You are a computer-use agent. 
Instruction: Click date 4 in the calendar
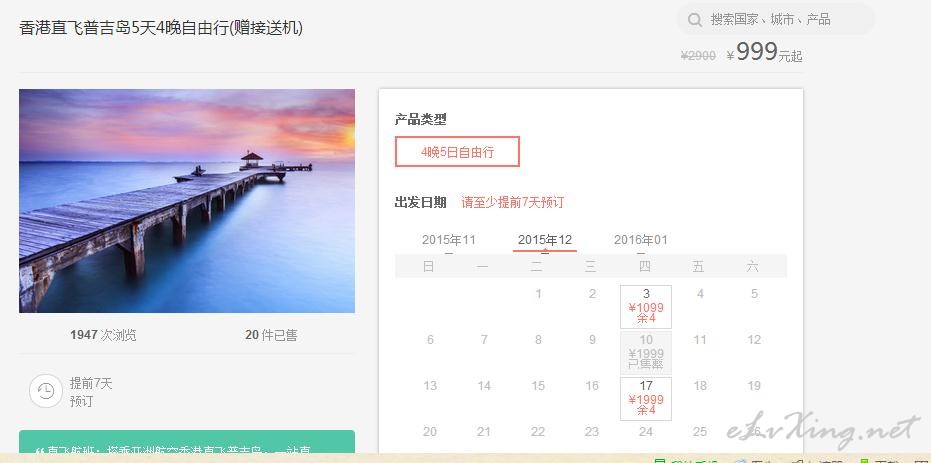(700, 293)
